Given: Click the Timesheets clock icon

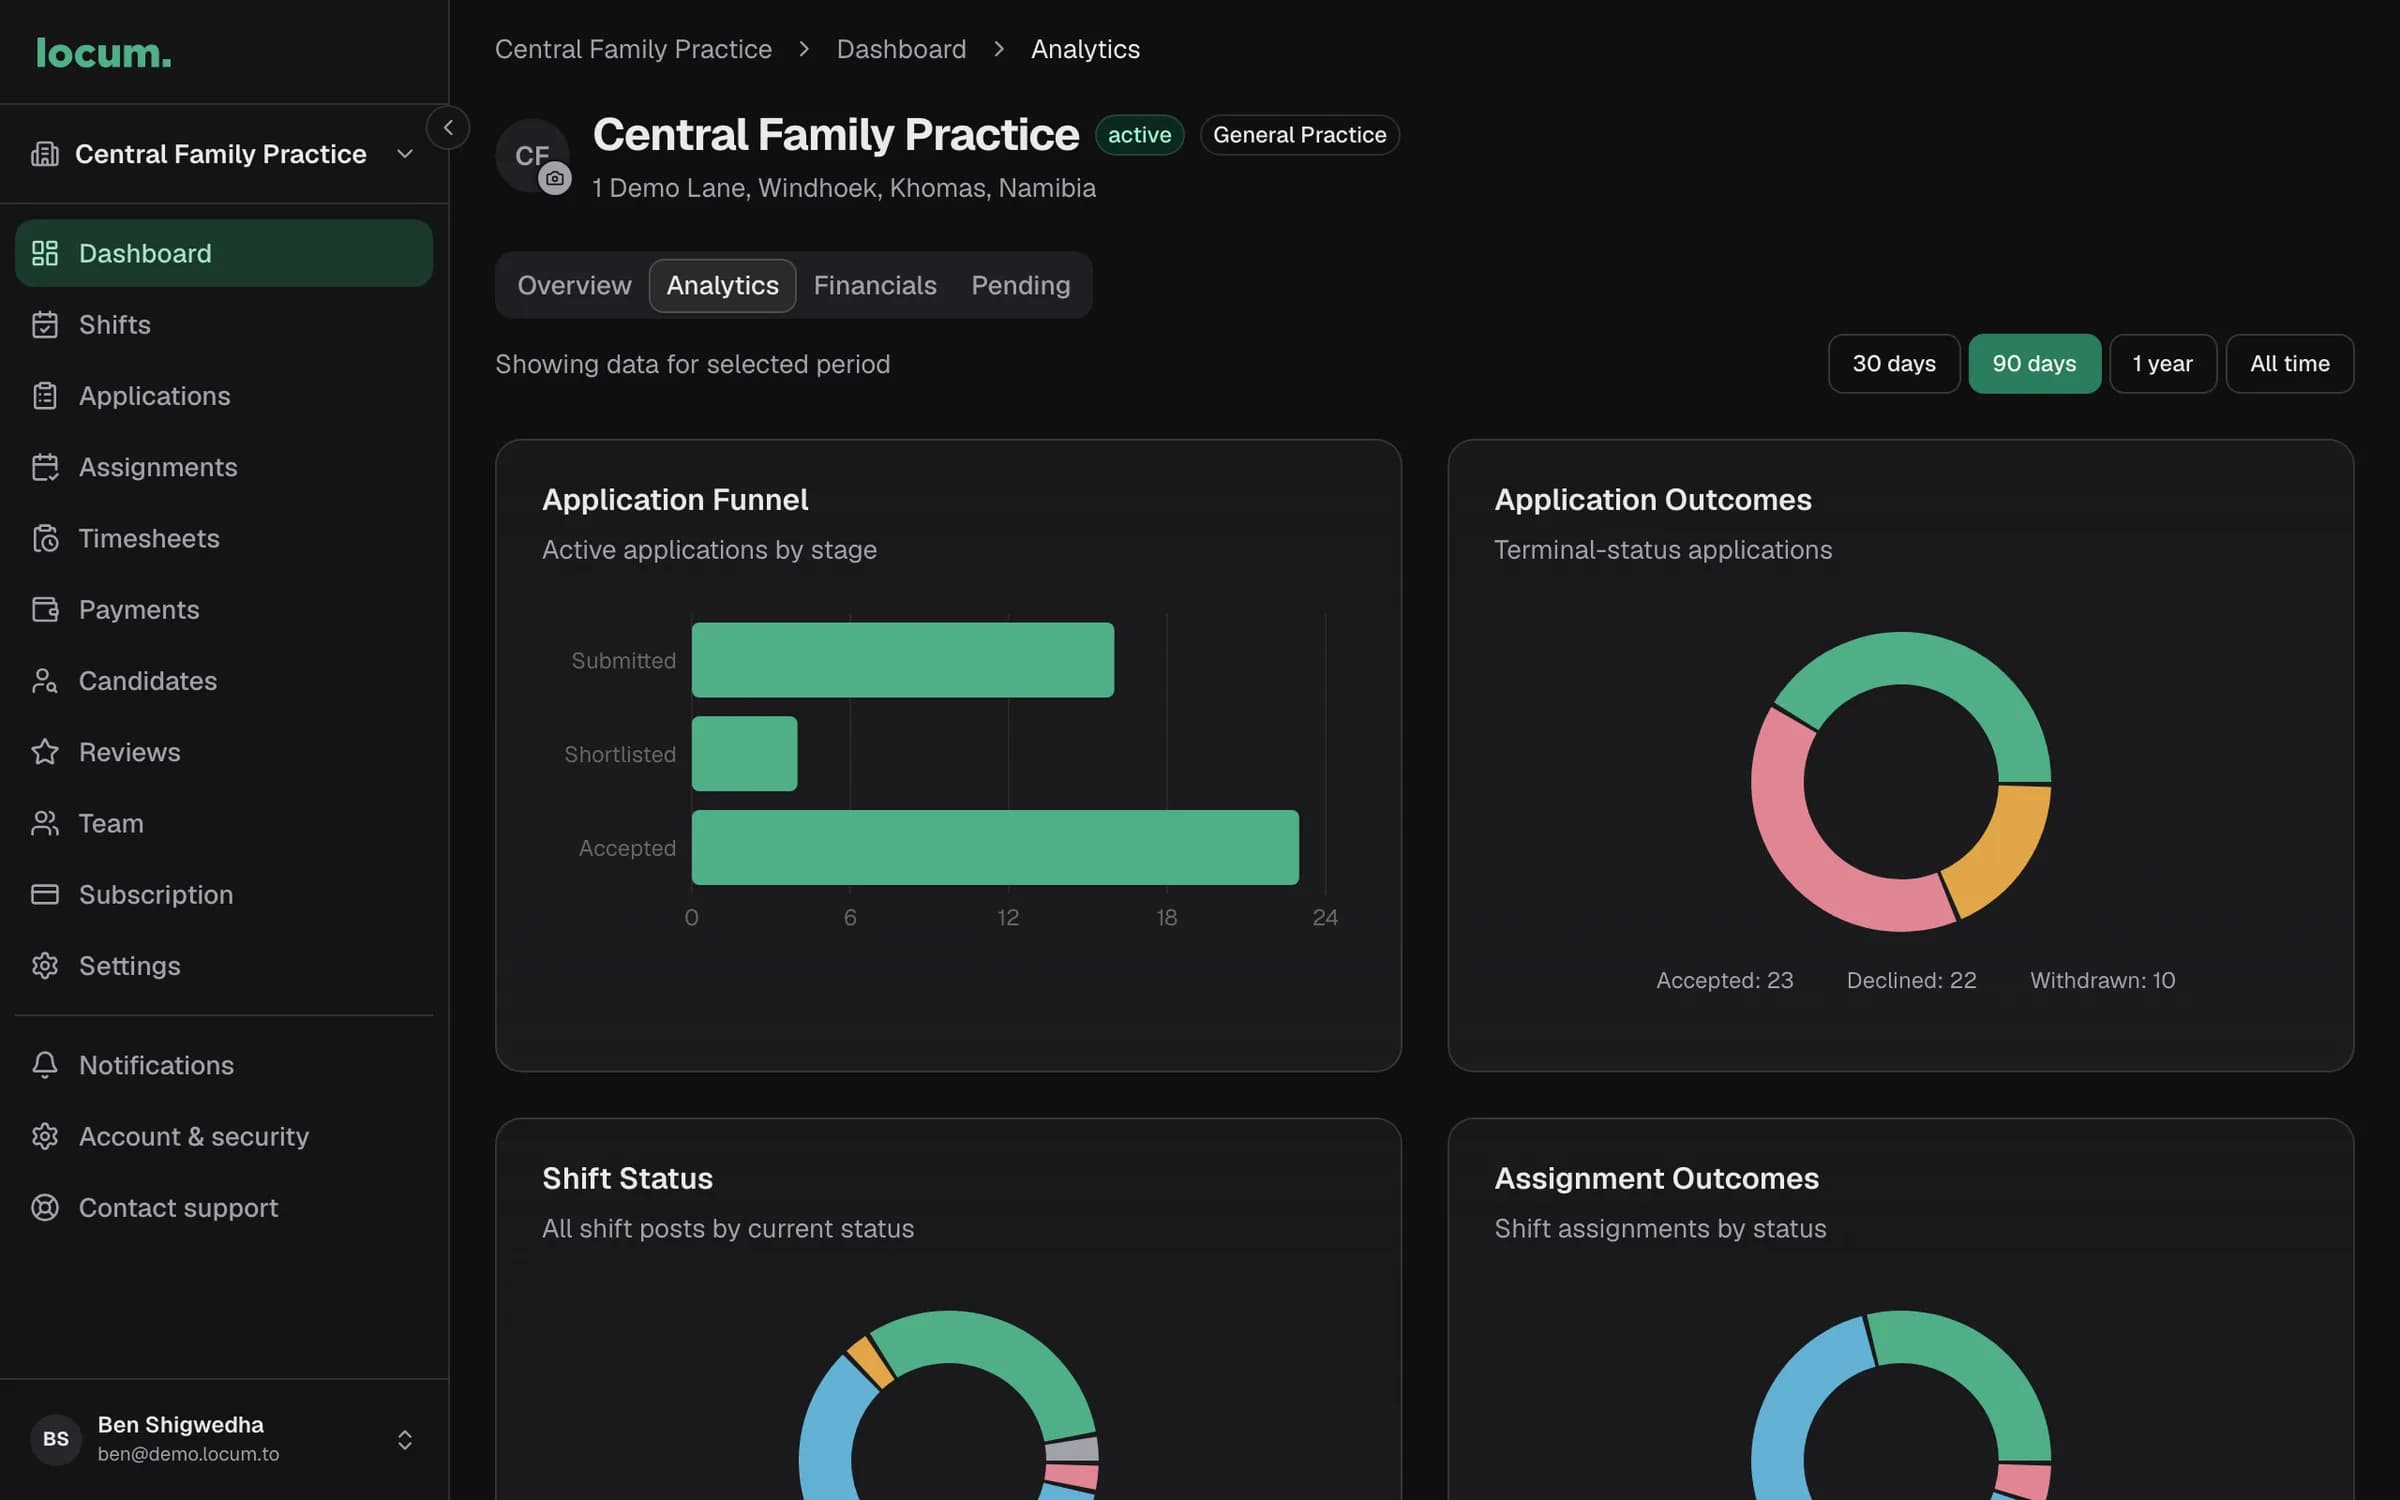Looking at the screenshot, I should pyautogui.click(x=45, y=539).
